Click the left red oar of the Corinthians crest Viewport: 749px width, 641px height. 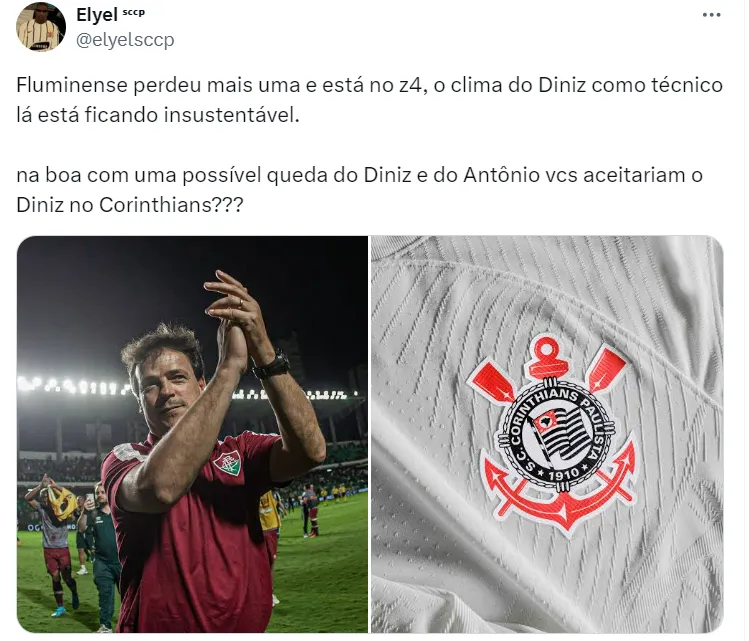point(491,383)
